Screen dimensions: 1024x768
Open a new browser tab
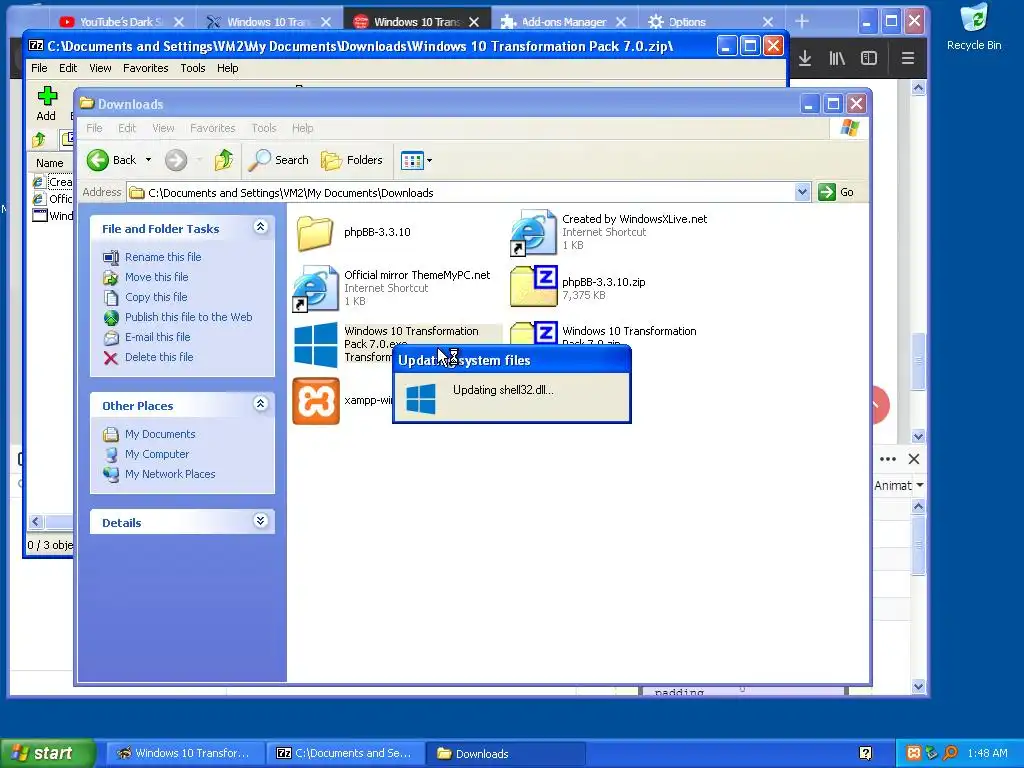click(802, 22)
